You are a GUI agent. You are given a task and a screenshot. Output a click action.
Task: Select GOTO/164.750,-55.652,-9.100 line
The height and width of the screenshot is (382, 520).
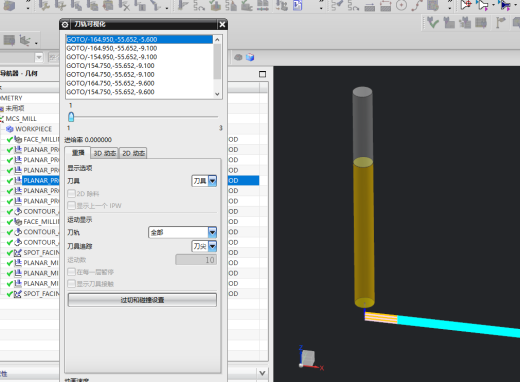tap(139, 74)
